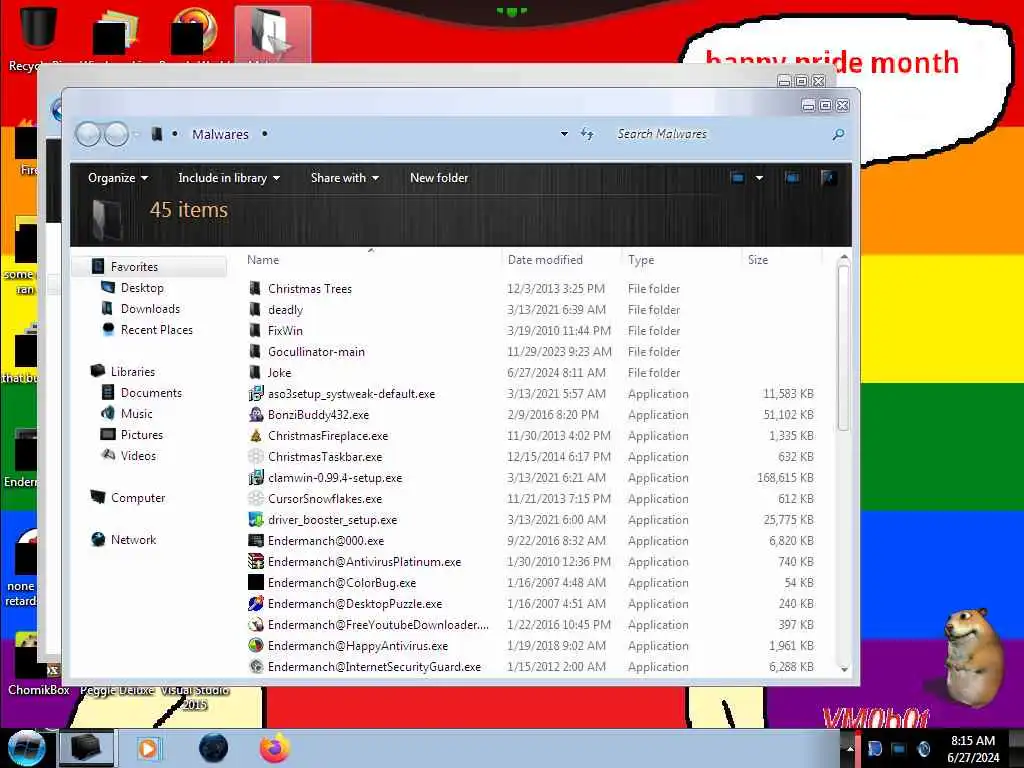Click the Back navigation button
This screenshot has height=768, width=1024.
point(88,135)
